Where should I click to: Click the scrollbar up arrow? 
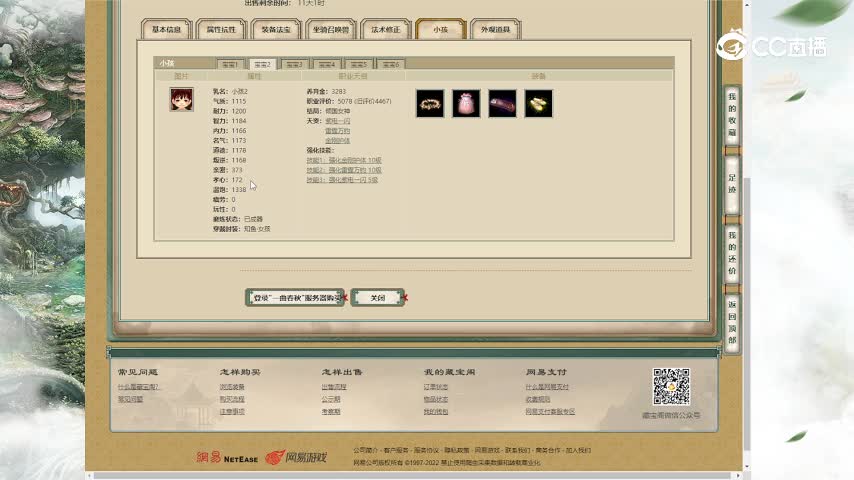(x=747, y=4)
